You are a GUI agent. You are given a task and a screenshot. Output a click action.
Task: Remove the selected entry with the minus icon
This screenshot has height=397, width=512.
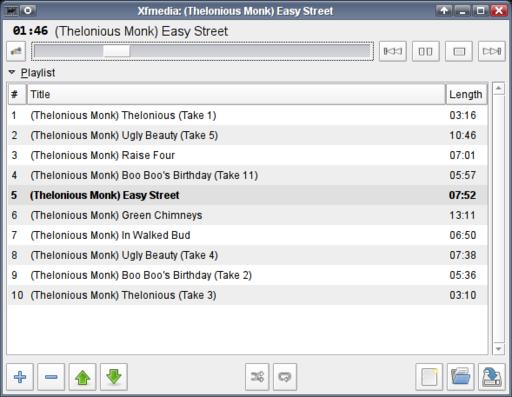click(x=51, y=377)
